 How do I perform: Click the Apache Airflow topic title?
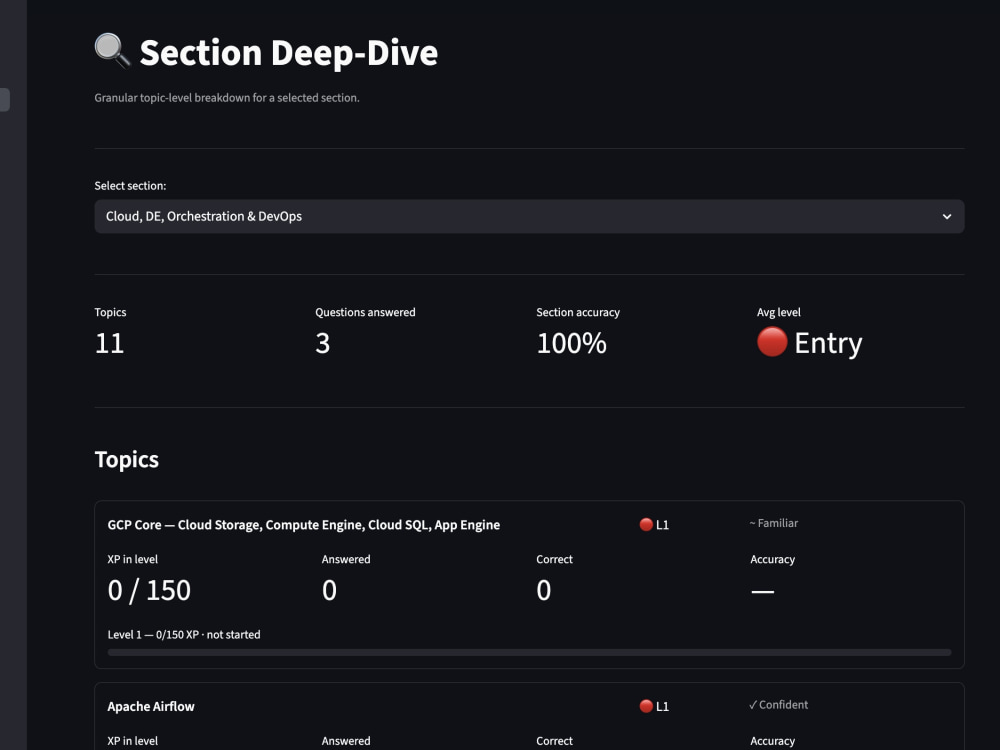(151, 707)
